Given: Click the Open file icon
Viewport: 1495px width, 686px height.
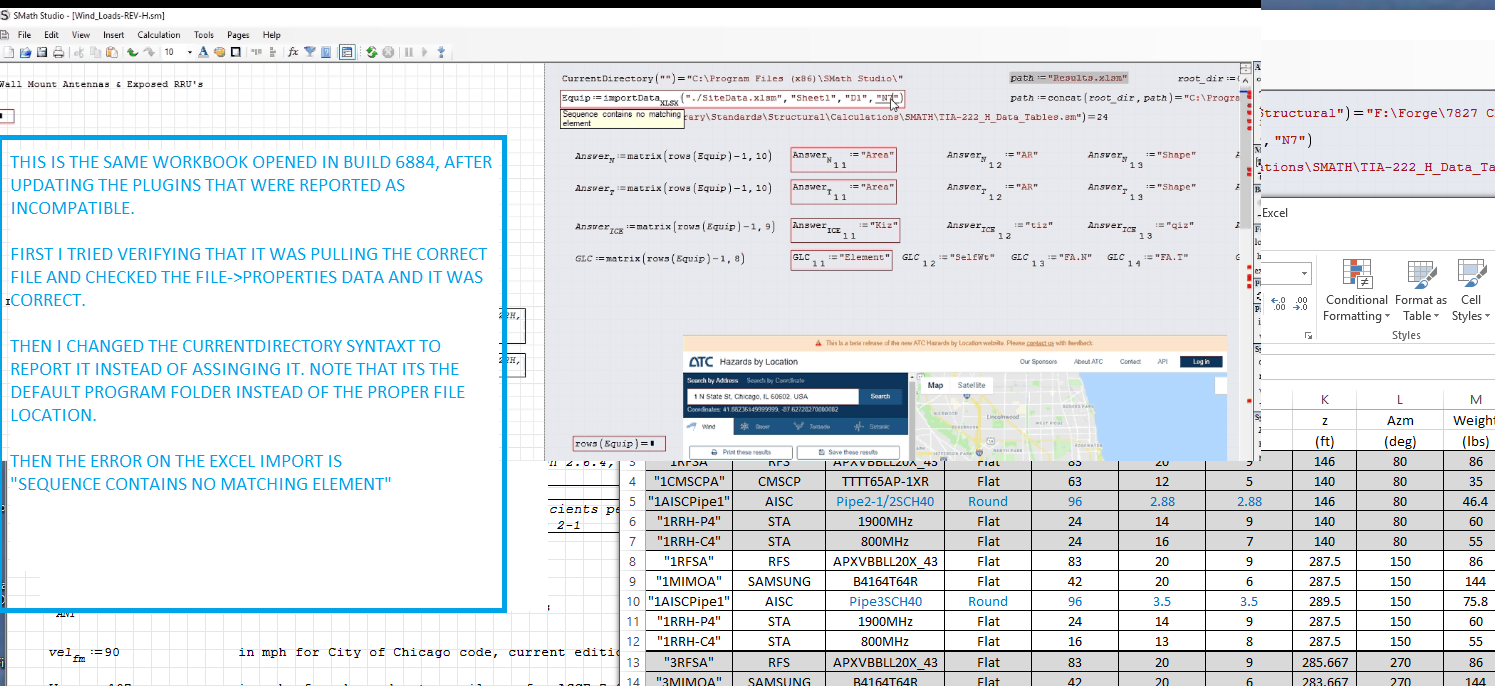Looking at the screenshot, I should pyautogui.click(x=26, y=52).
